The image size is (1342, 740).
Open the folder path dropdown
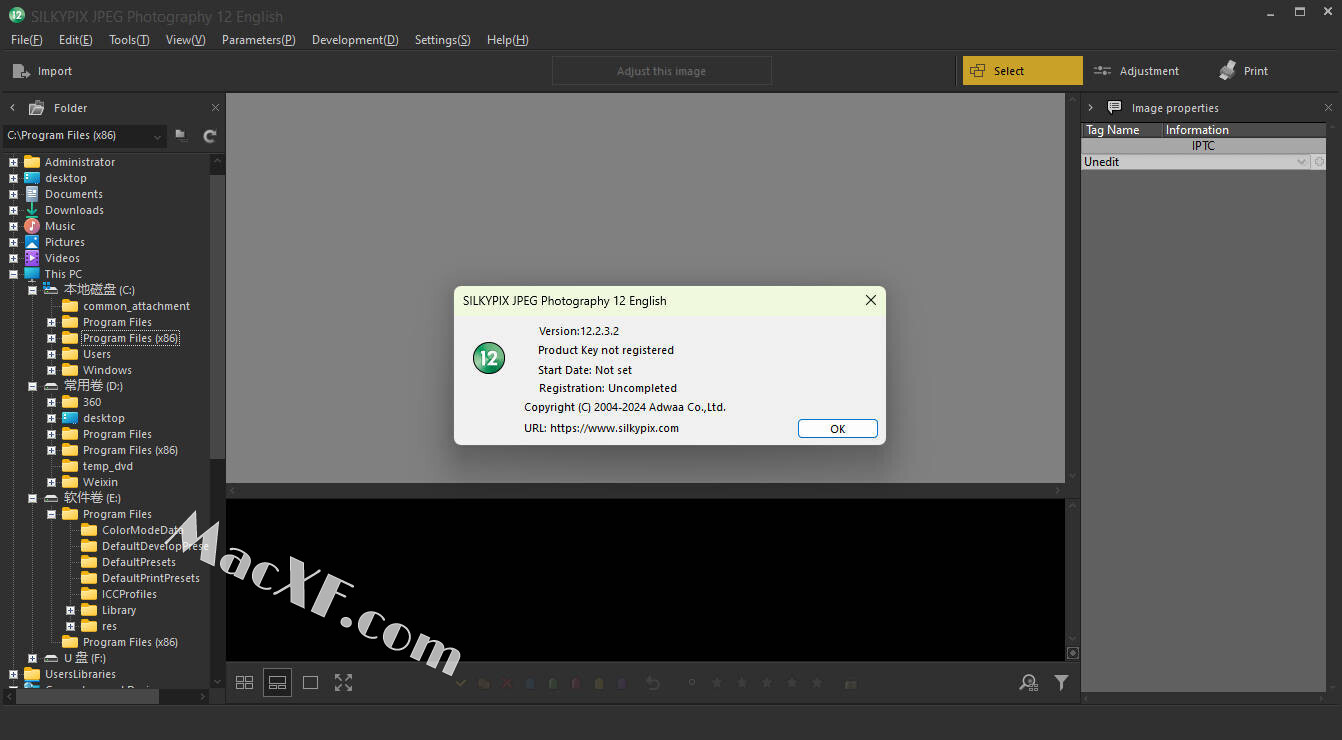click(x=157, y=136)
